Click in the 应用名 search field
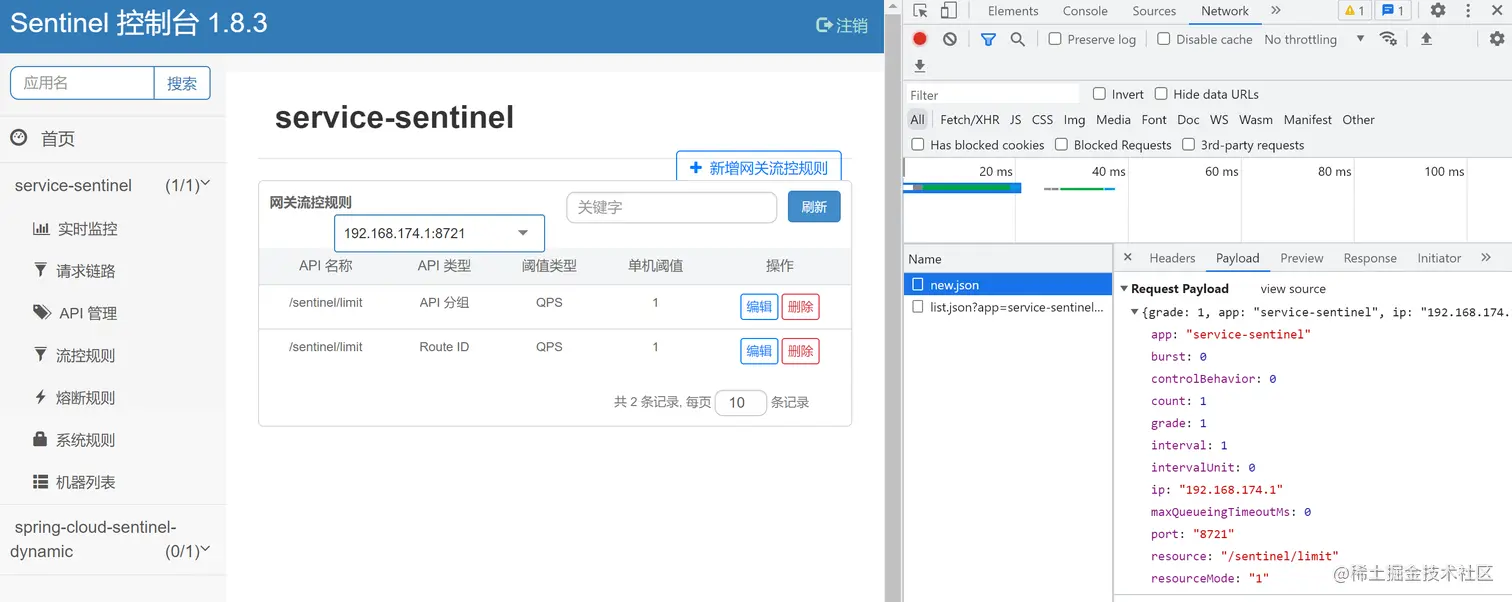 coord(82,83)
